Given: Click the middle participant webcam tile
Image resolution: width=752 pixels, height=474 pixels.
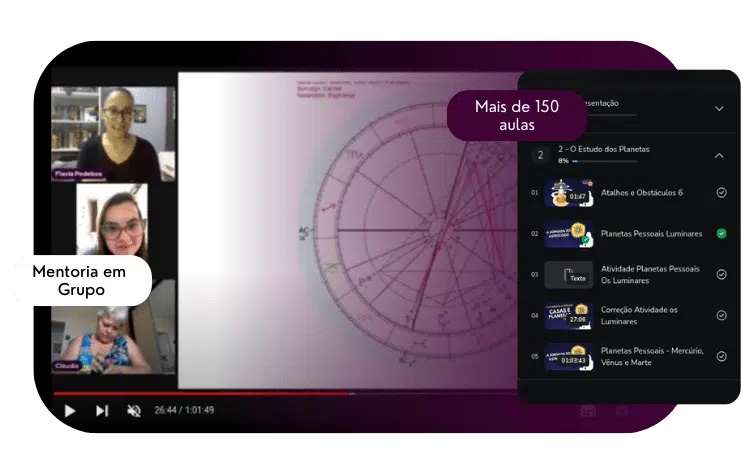Looking at the screenshot, I should [112, 219].
